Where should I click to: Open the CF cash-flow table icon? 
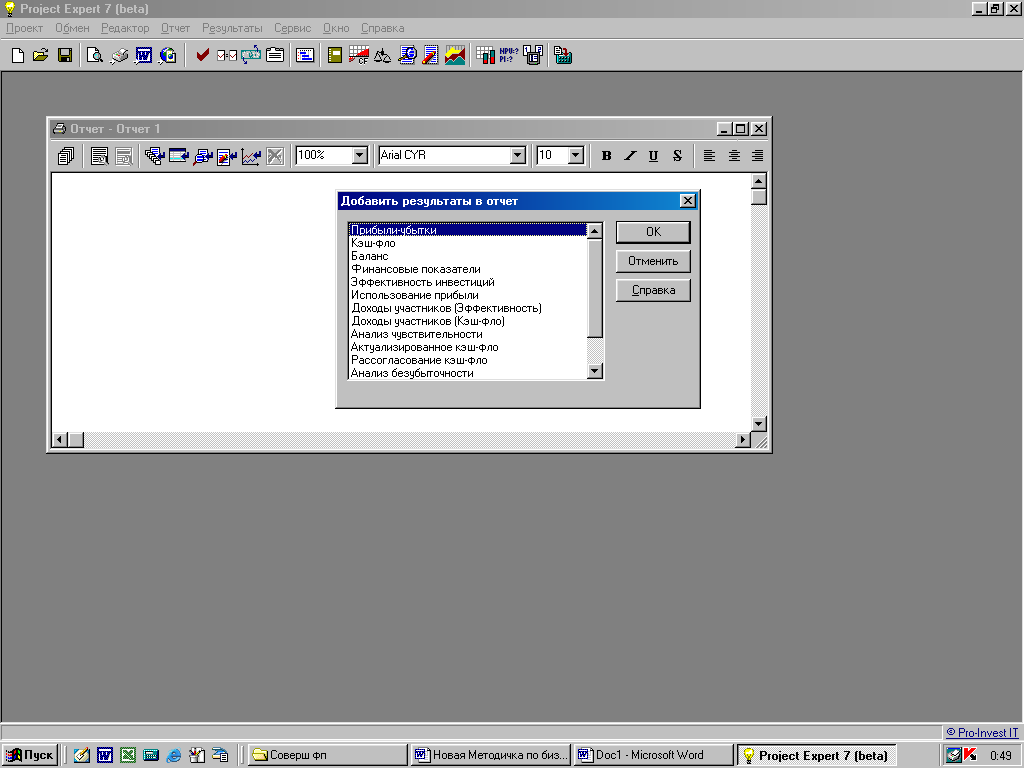click(x=359, y=56)
